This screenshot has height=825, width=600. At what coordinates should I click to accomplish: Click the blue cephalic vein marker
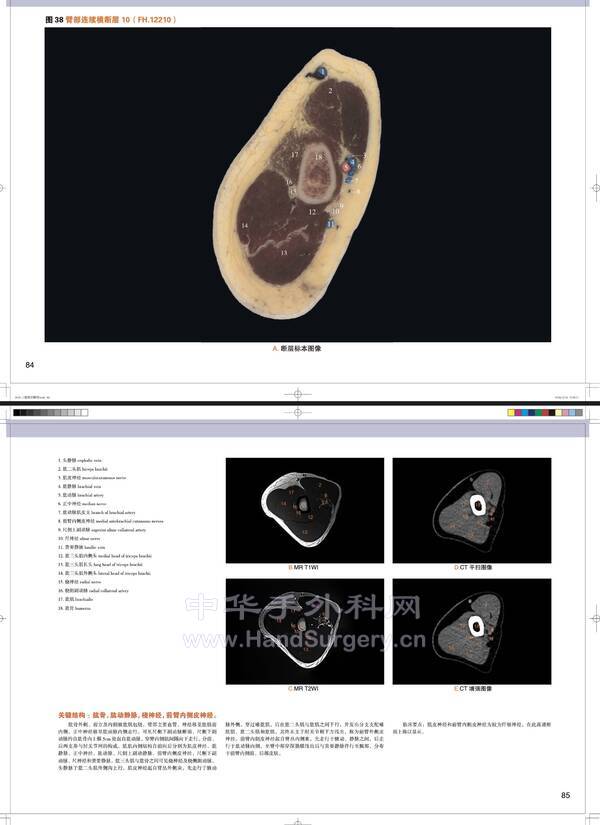point(318,72)
